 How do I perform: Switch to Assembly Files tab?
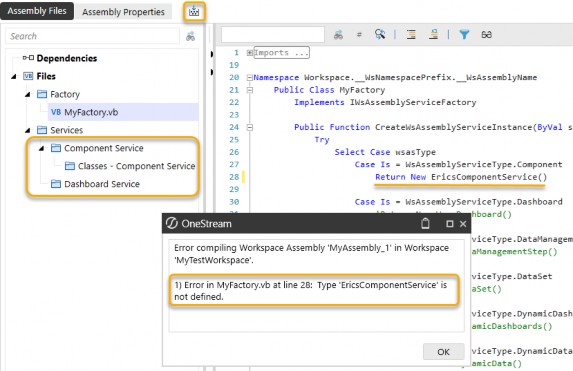(x=37, y=11)
